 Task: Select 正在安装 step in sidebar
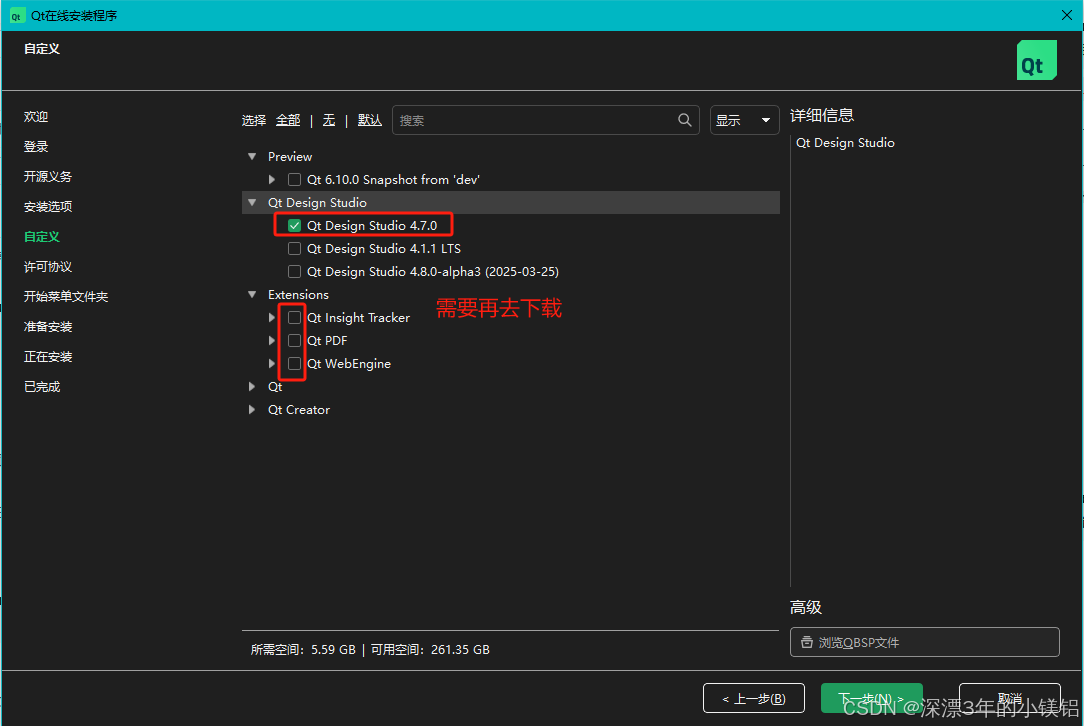(x=48, y=357)
